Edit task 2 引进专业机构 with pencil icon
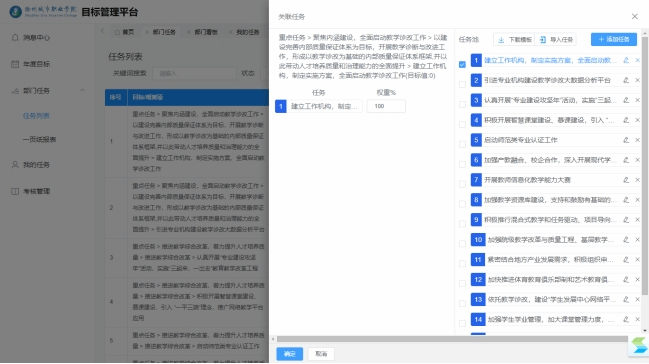Viewport: 649px width, 364px height. (626, 80)
